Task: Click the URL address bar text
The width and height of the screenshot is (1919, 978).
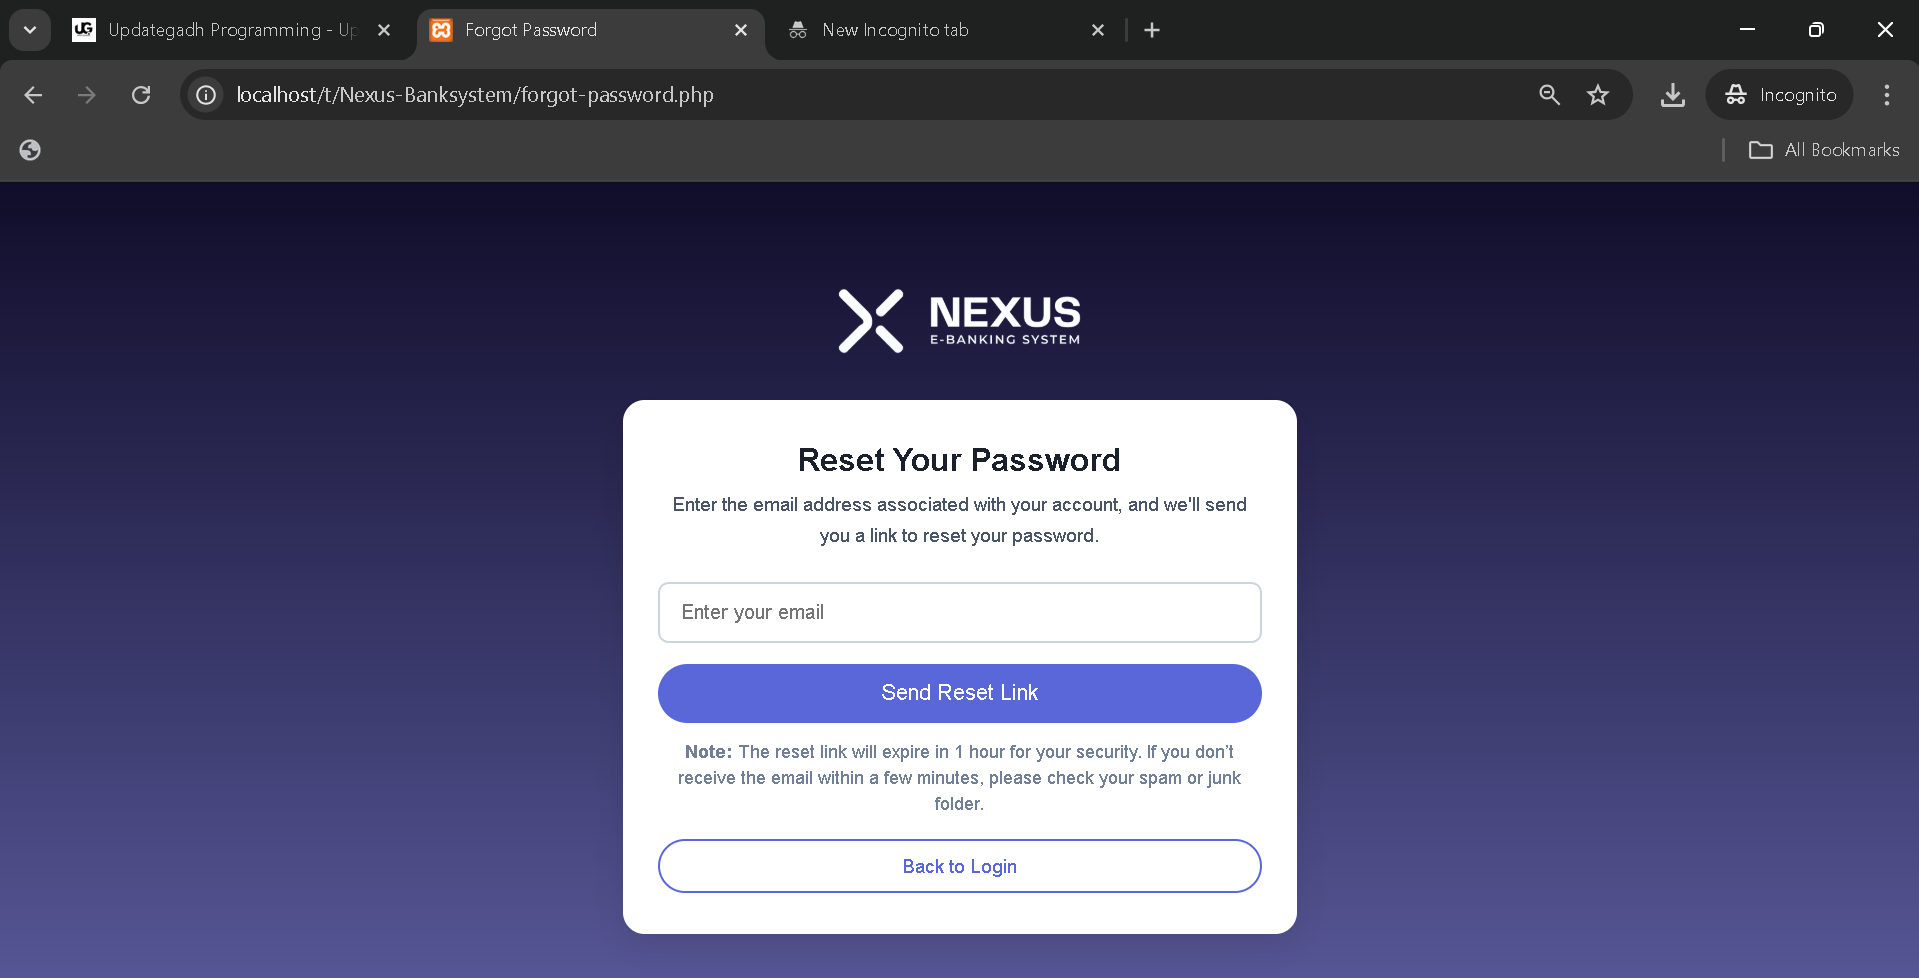Action: (x=475, y=95)
